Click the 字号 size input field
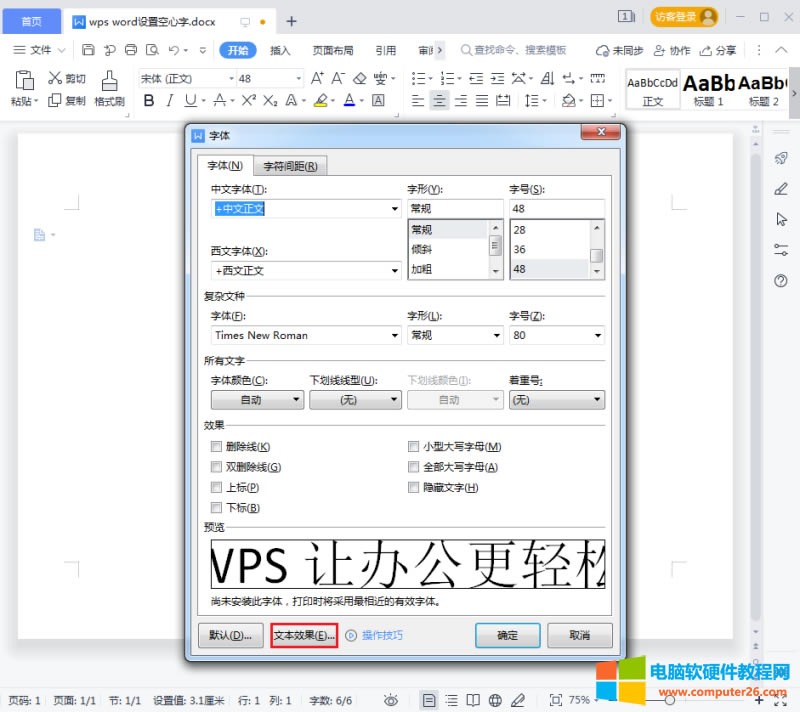This screenshot has width=800, height=712. click(556, 209)
